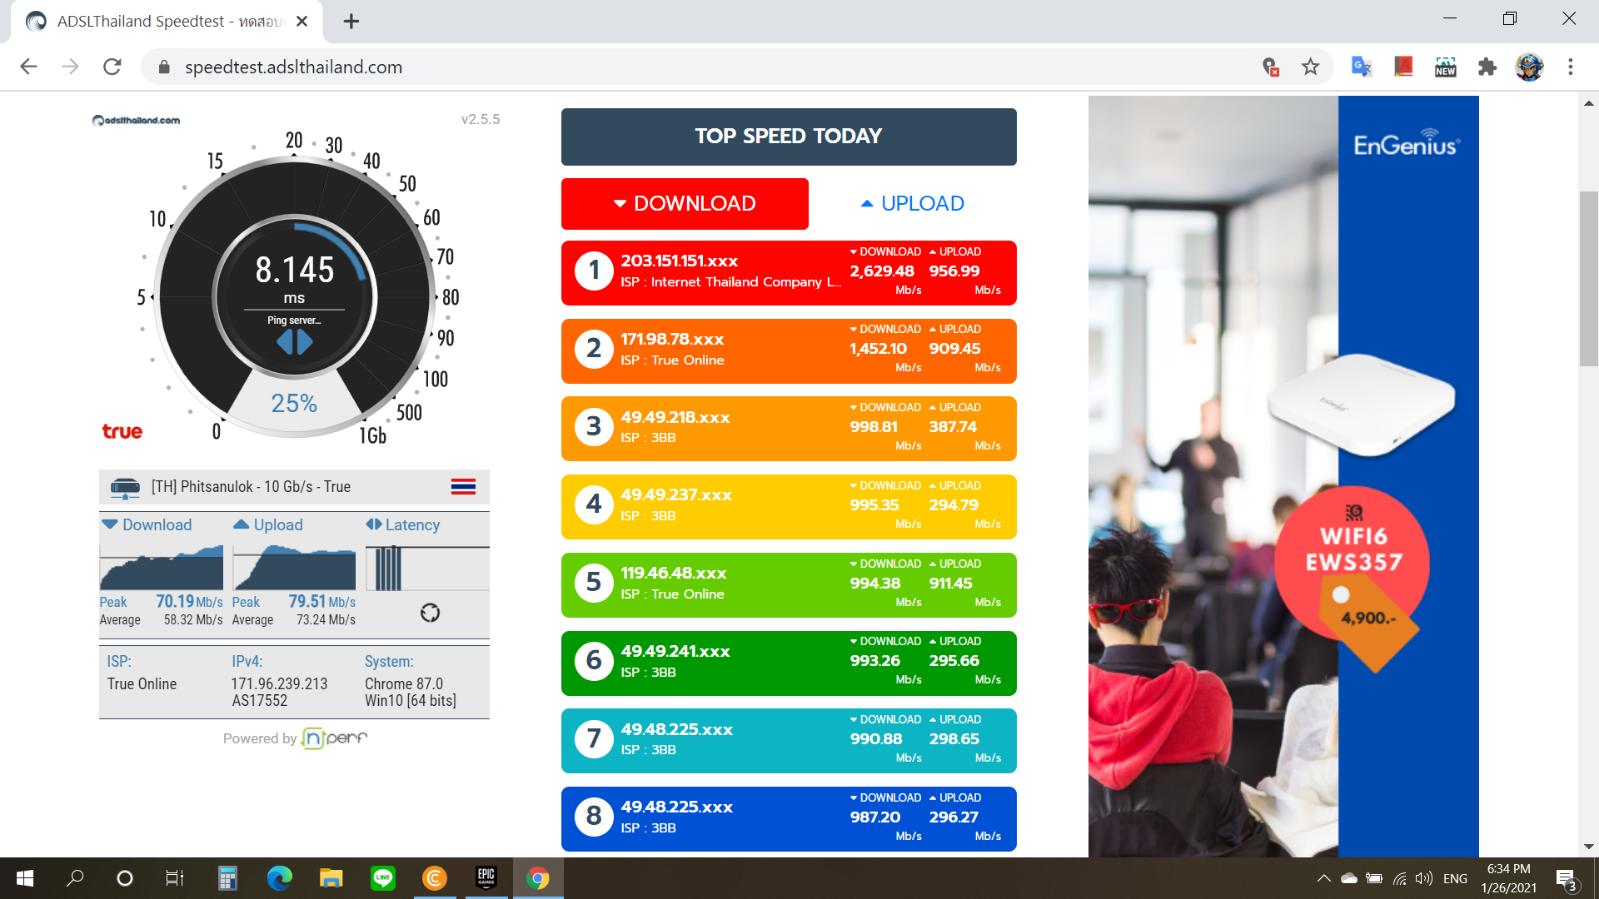The image size is (1599, 899).
Task: Go back to the previous page
Action: click(x=28, y=67)
